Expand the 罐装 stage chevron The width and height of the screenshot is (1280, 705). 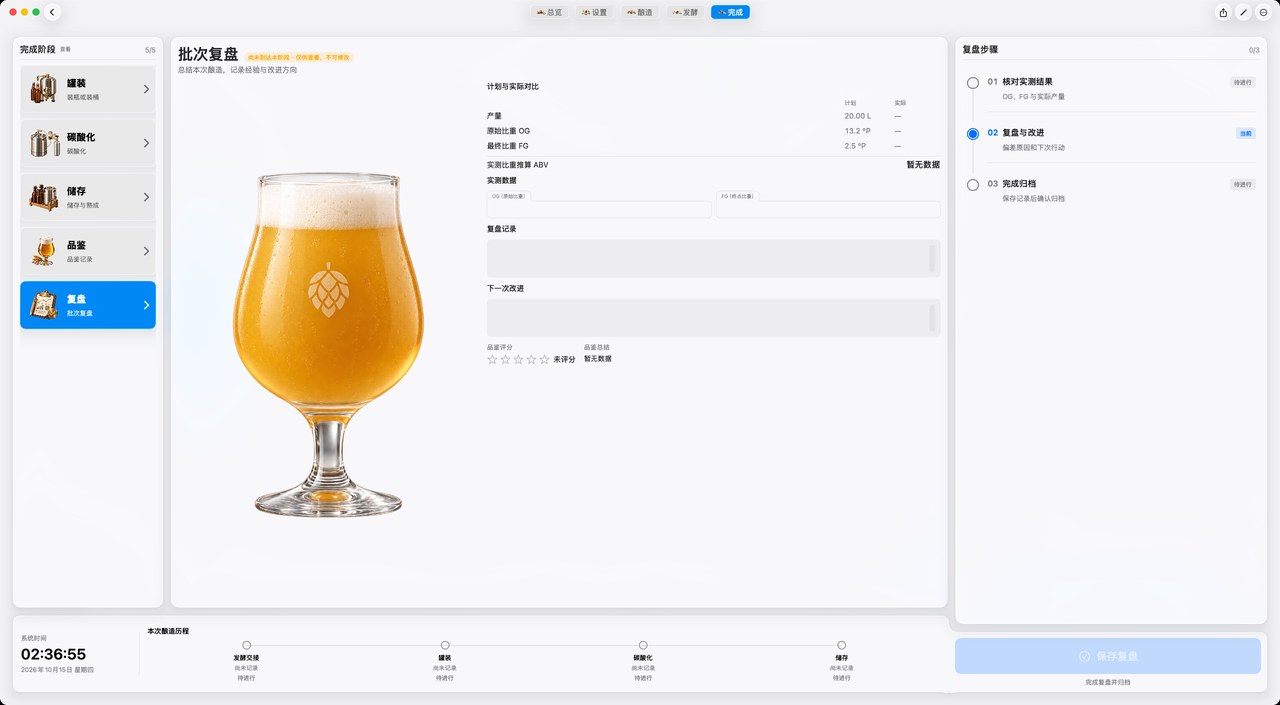click(146, 90)
